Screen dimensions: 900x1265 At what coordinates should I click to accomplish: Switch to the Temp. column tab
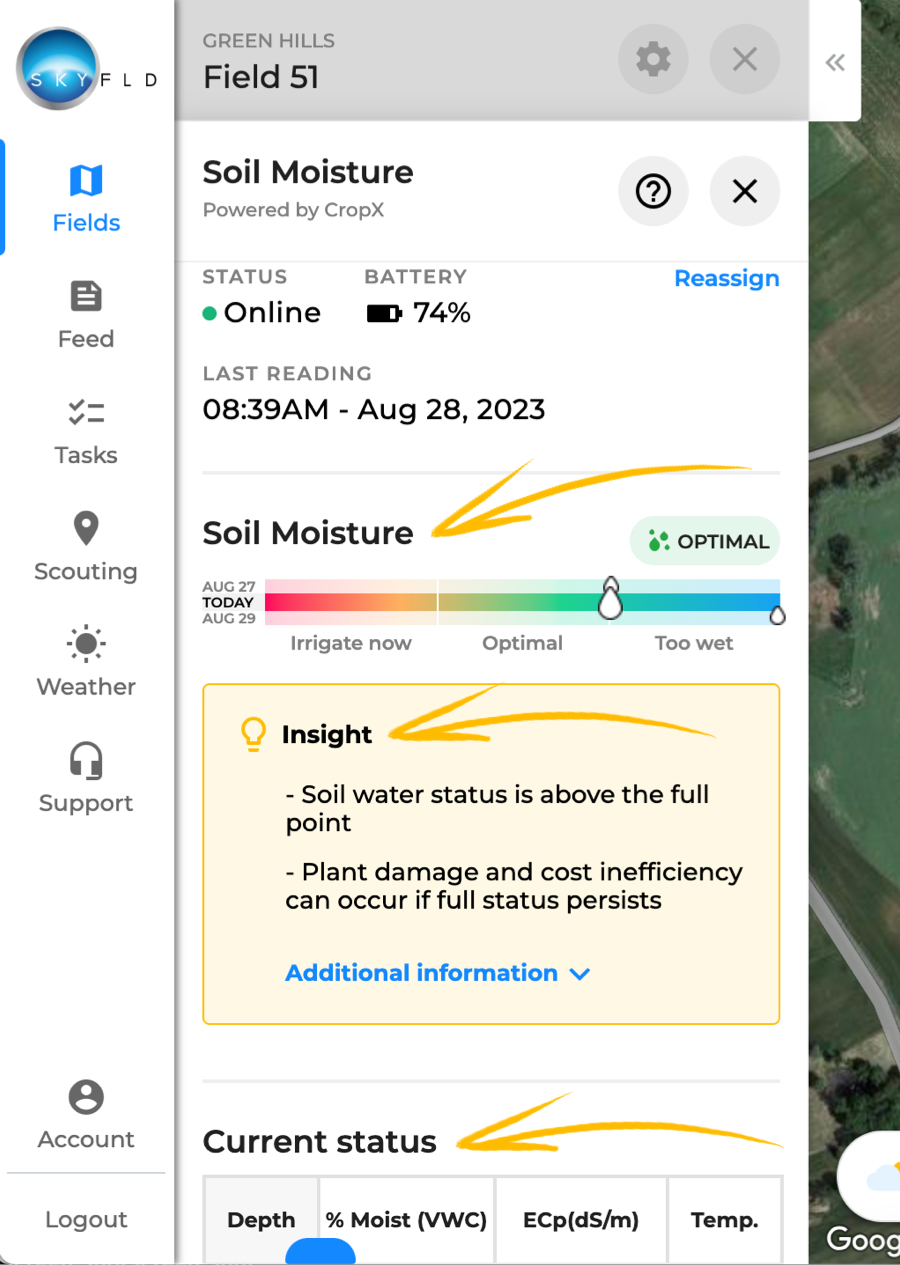[724, 1220]
